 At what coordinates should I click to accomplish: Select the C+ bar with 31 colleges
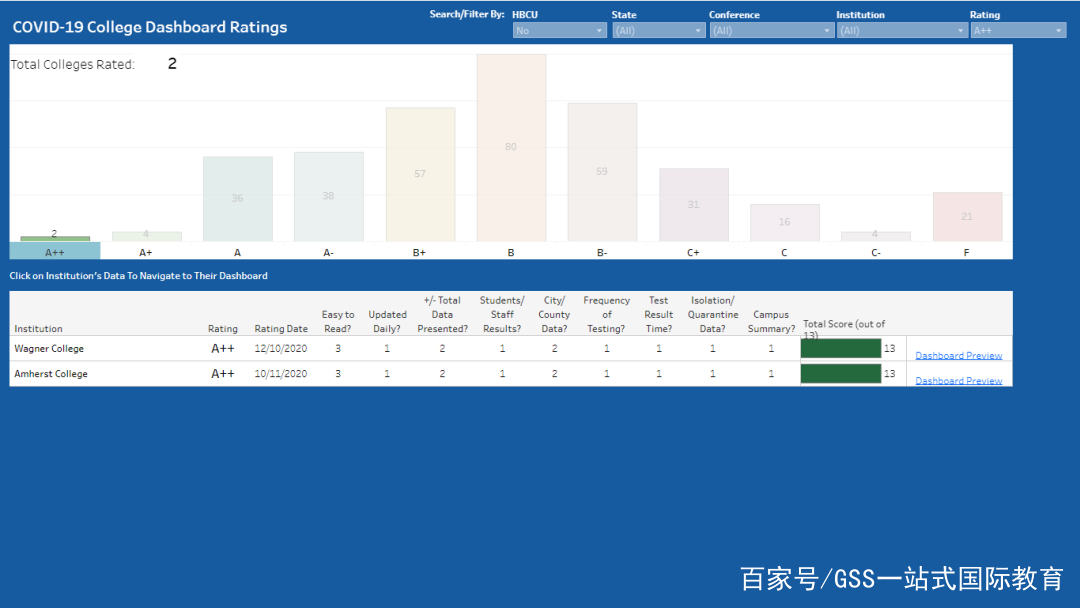coord(693,204)
